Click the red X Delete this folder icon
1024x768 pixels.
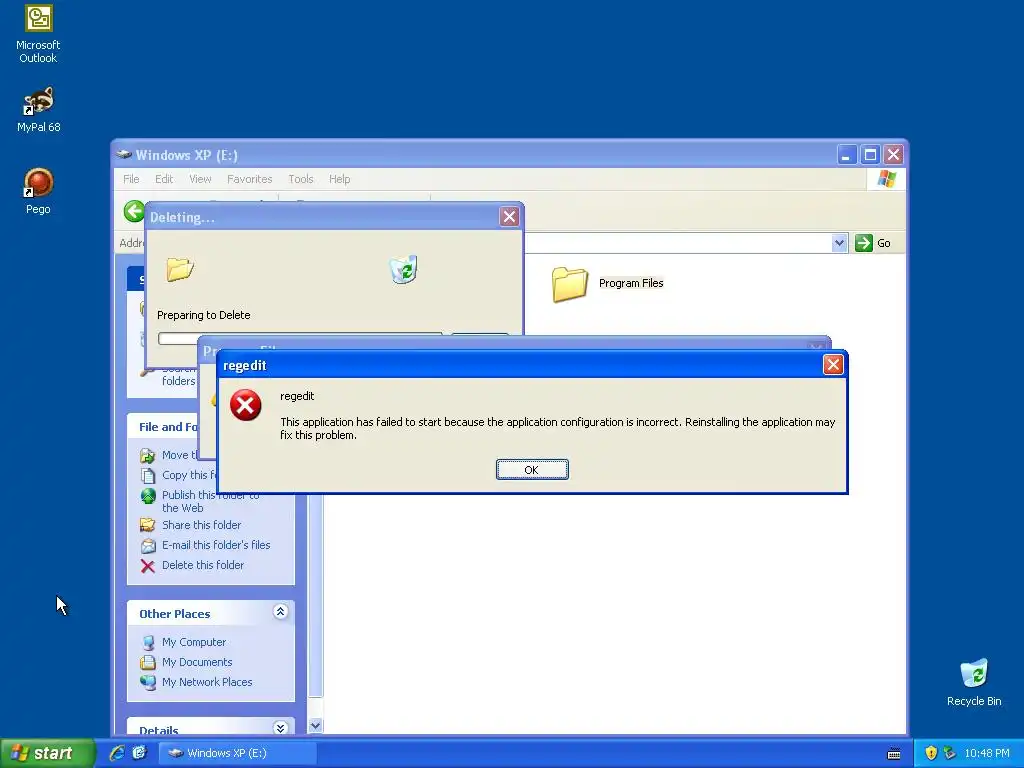pos(148,566)
